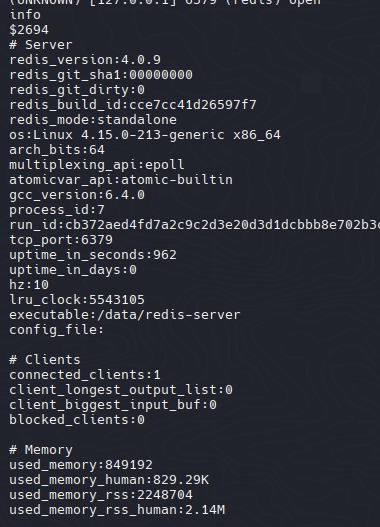Click the multiplexing_api:epoll line
Viewport: 380px width, 527px height.
(97, 165)
